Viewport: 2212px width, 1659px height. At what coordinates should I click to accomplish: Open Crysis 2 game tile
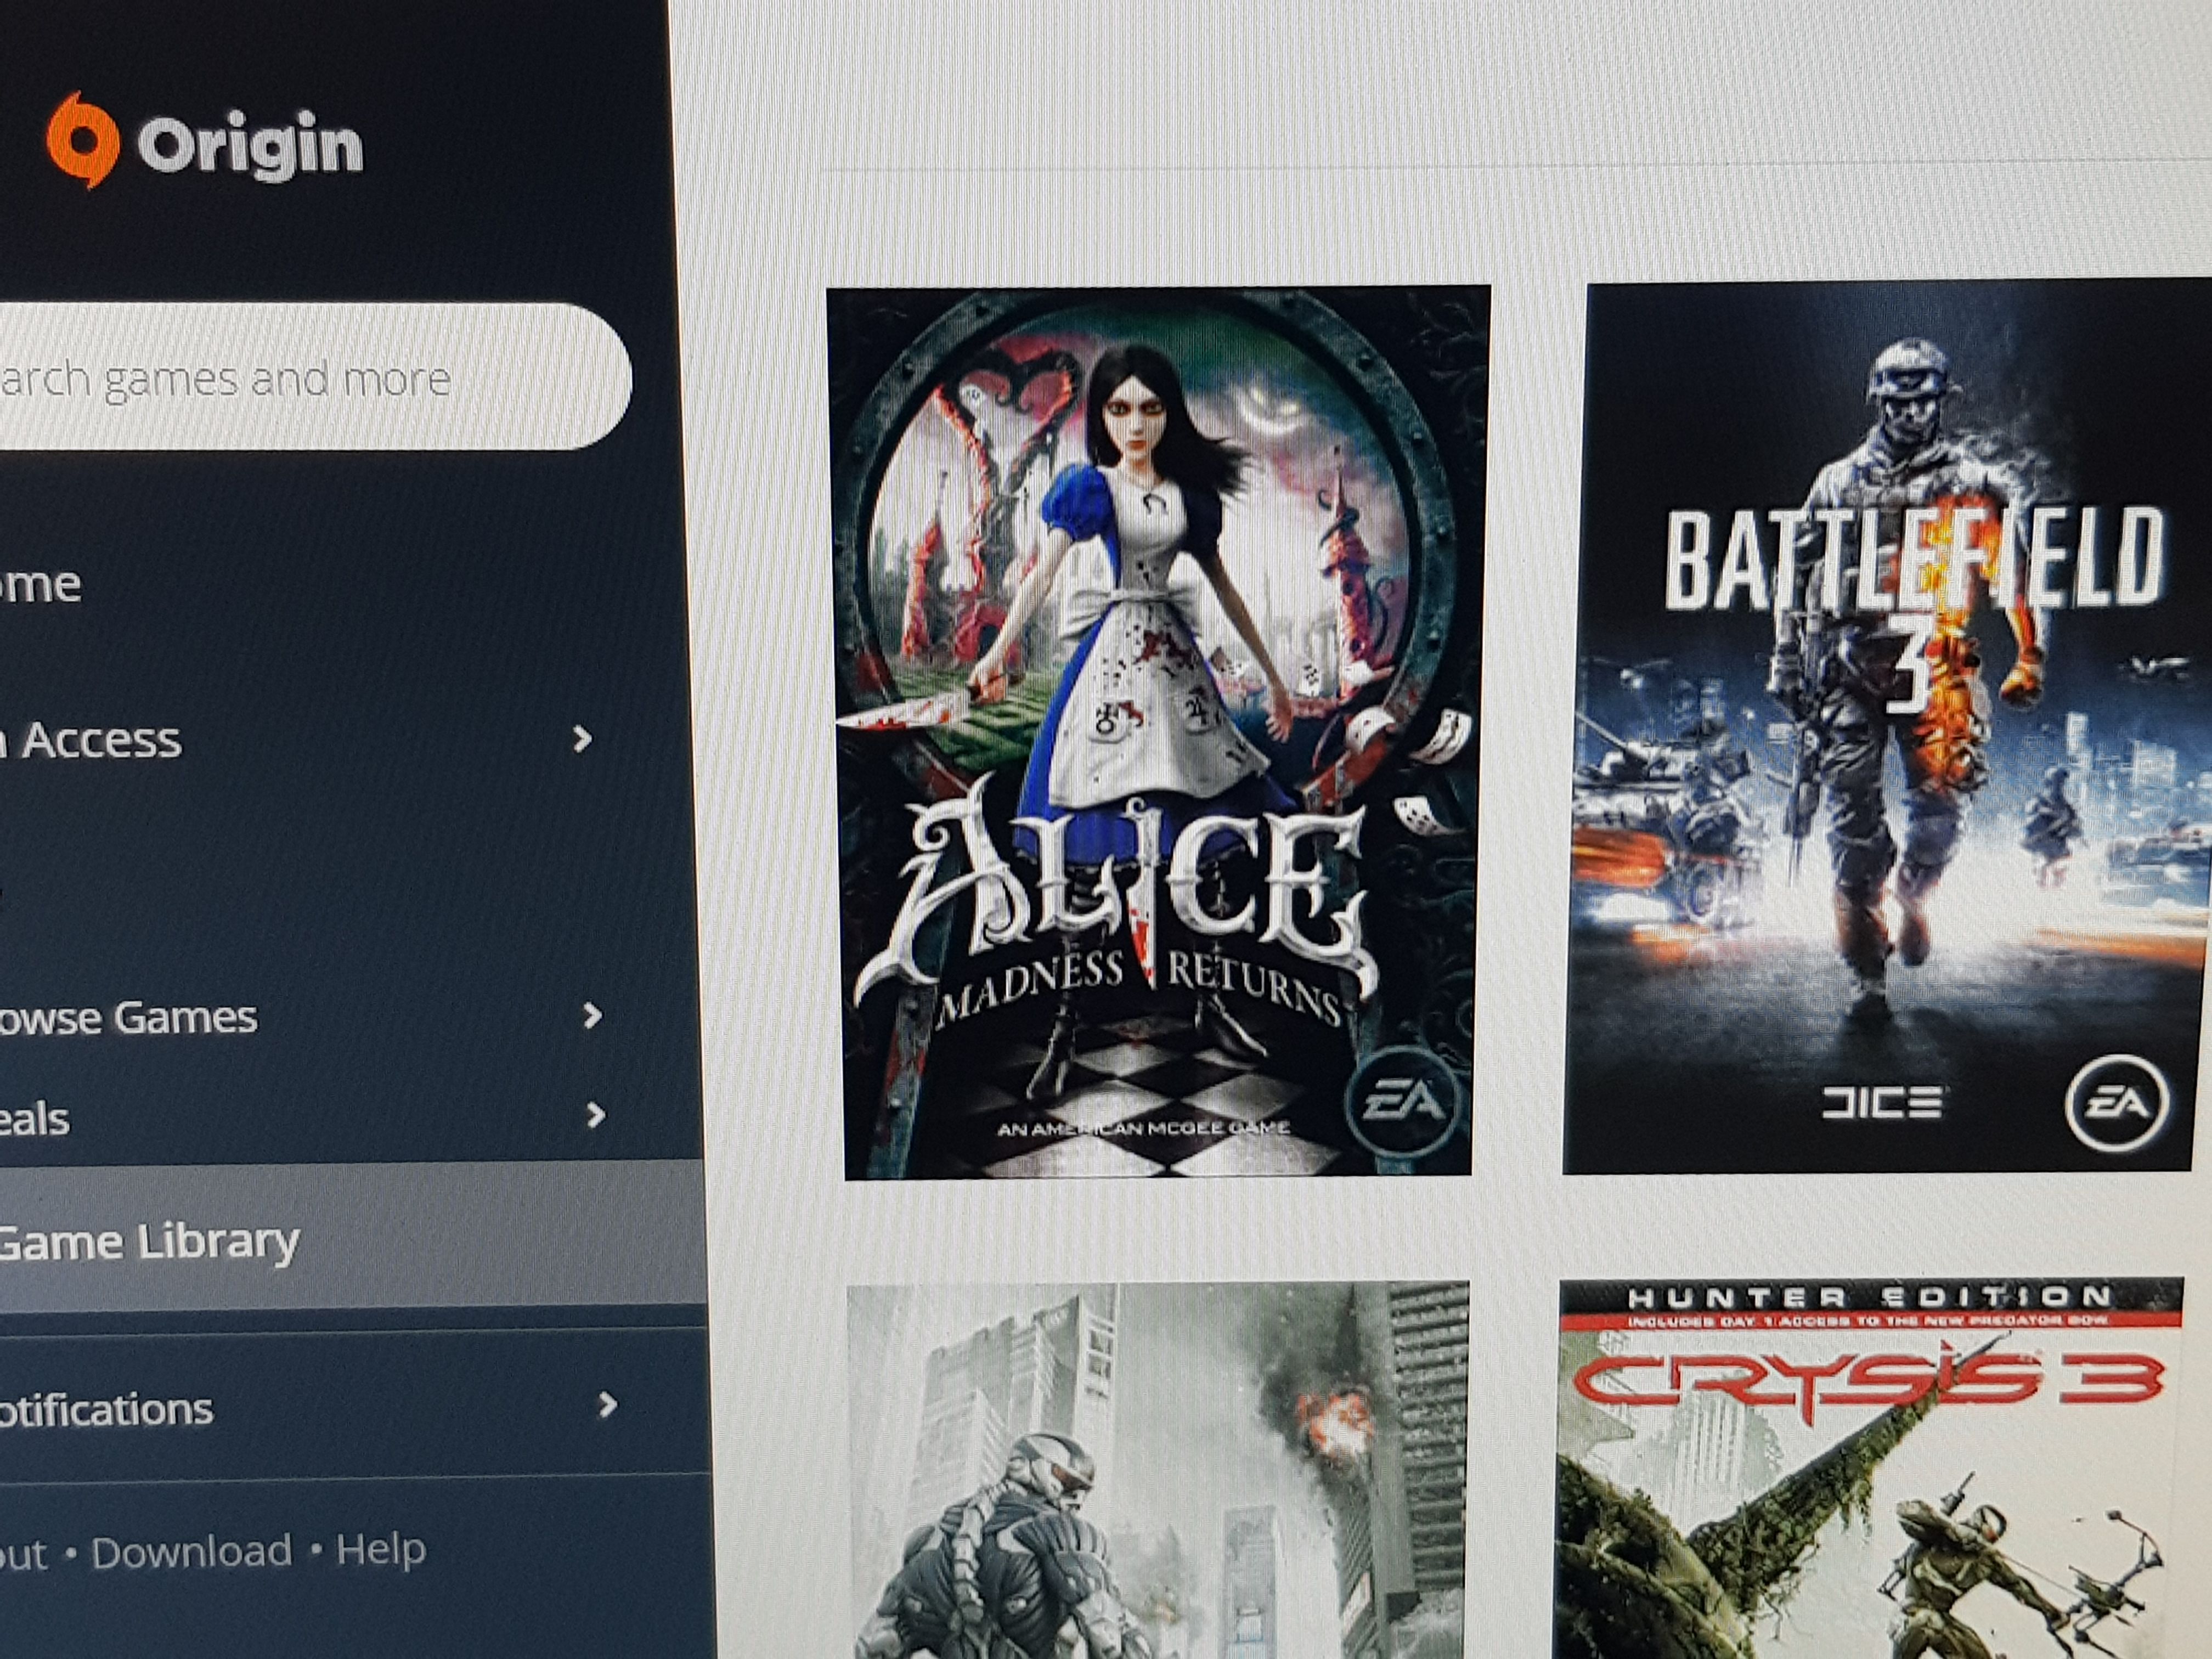coord(1158,1470)
